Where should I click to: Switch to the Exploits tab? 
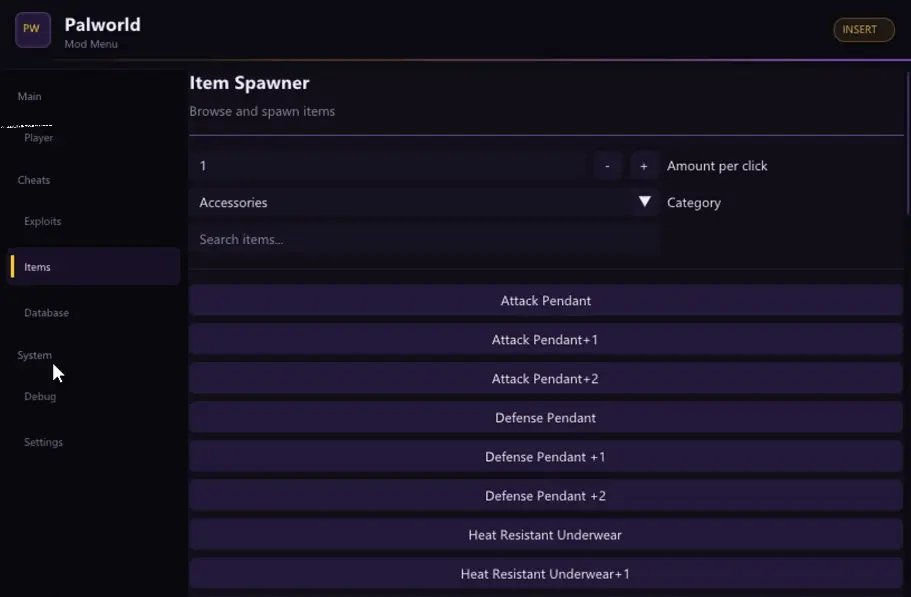point(42,221)
